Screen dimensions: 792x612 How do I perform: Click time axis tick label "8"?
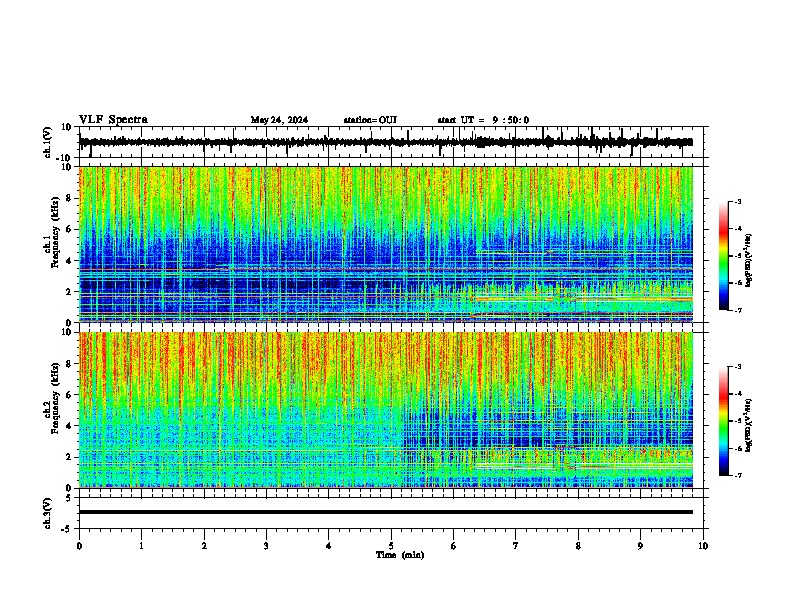click(578, 546)
